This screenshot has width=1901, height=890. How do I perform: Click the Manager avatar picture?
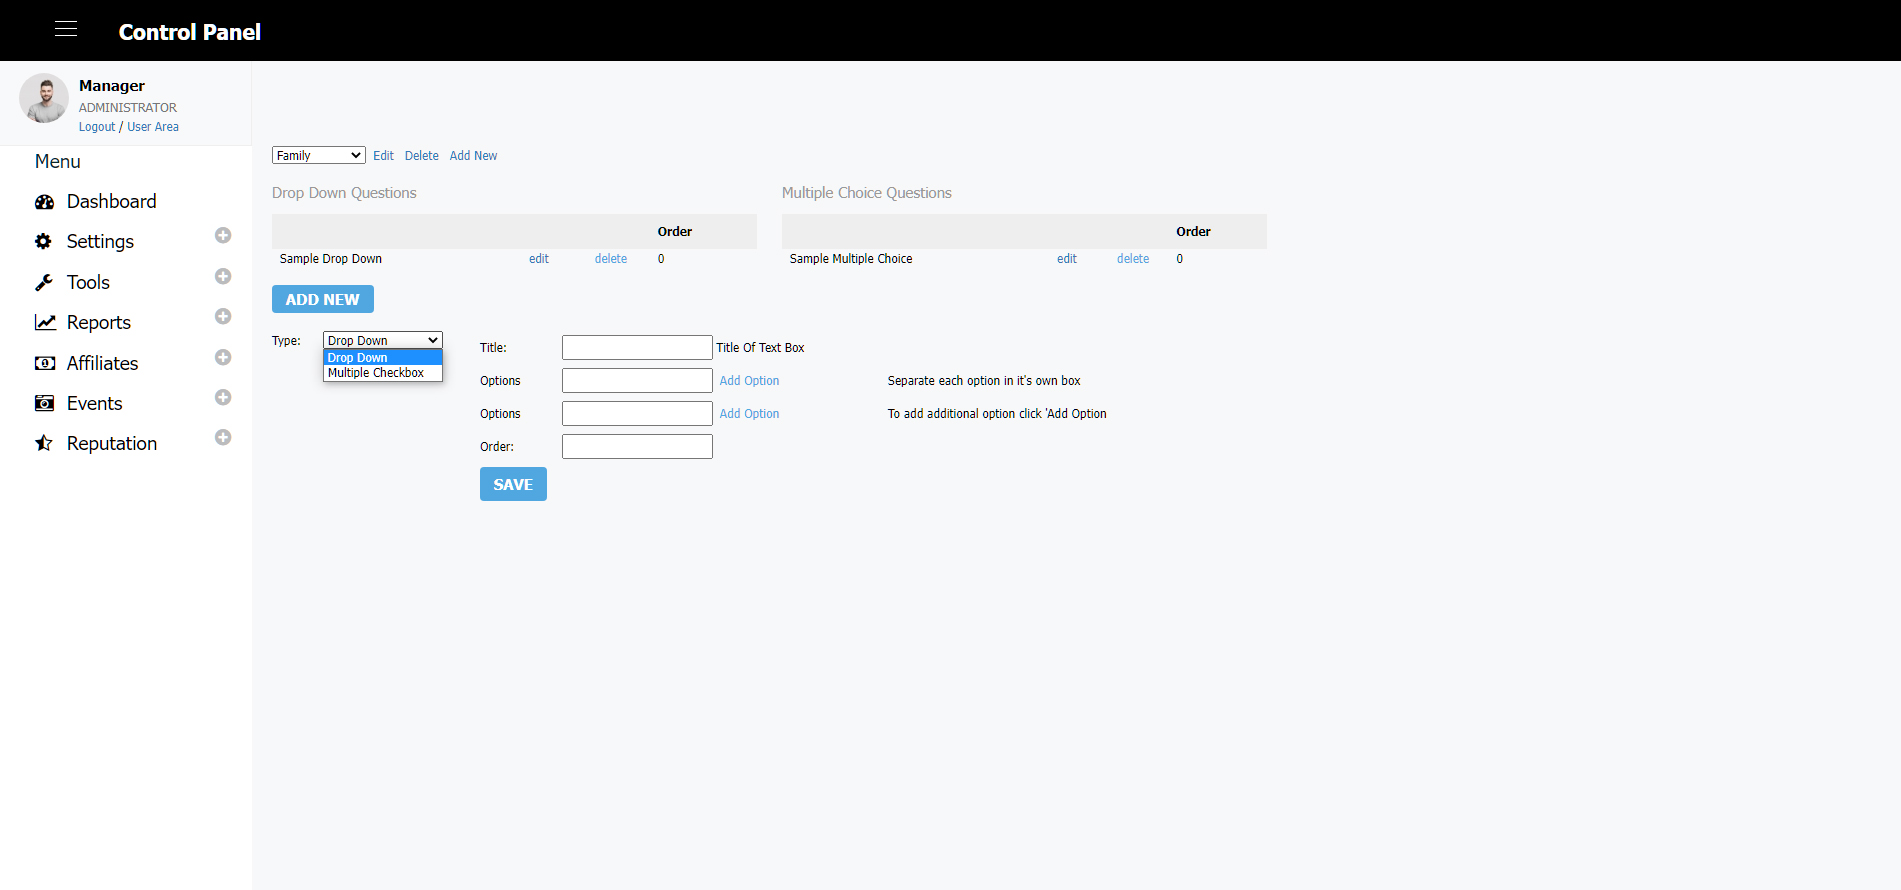tap(44, 98)
